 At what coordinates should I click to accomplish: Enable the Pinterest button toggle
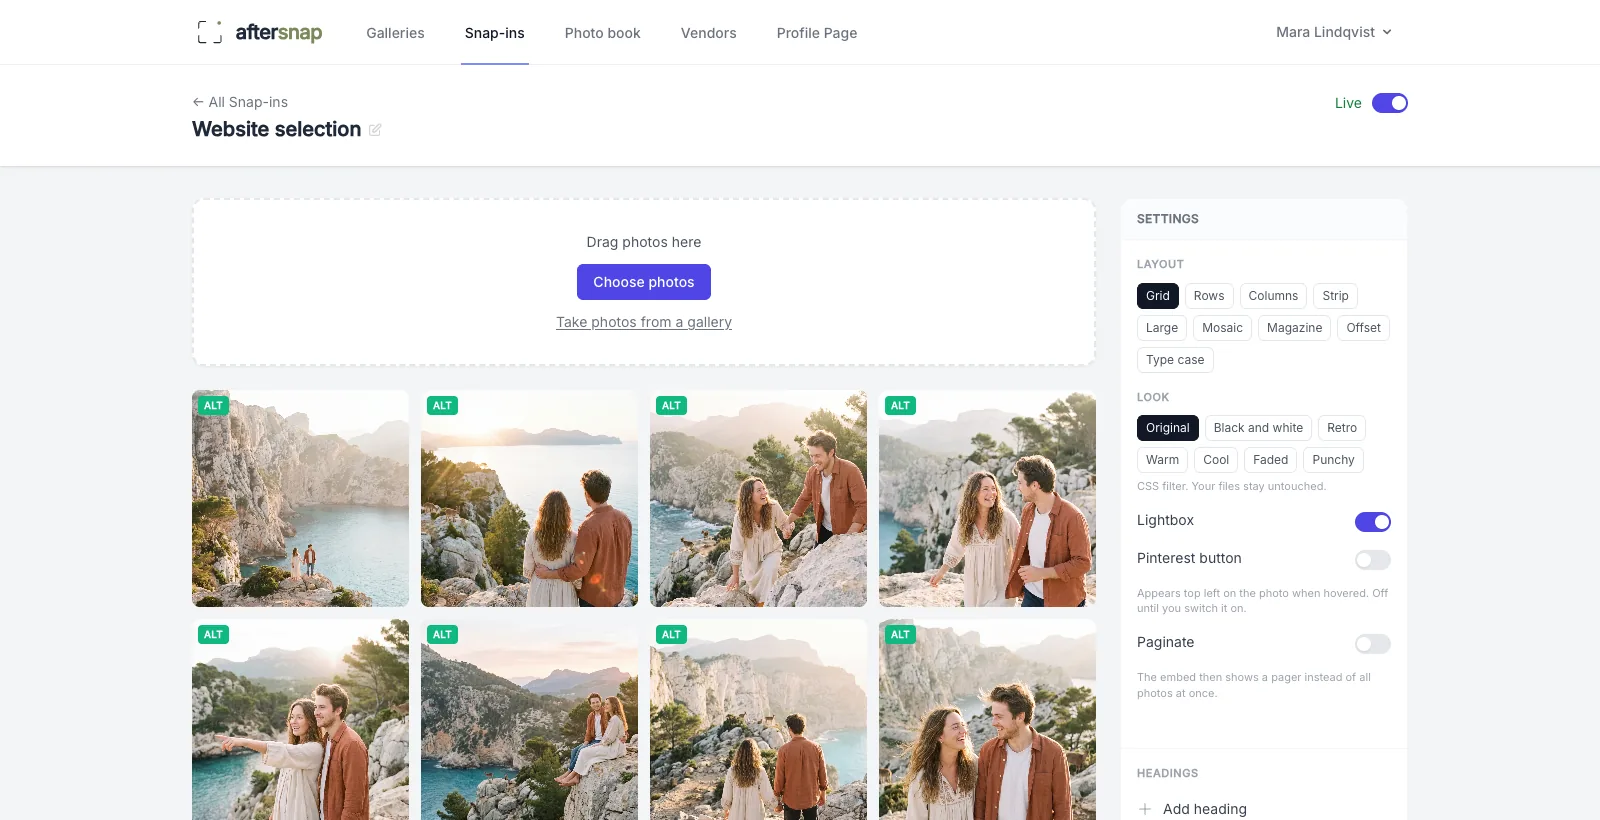[1372, 560]
